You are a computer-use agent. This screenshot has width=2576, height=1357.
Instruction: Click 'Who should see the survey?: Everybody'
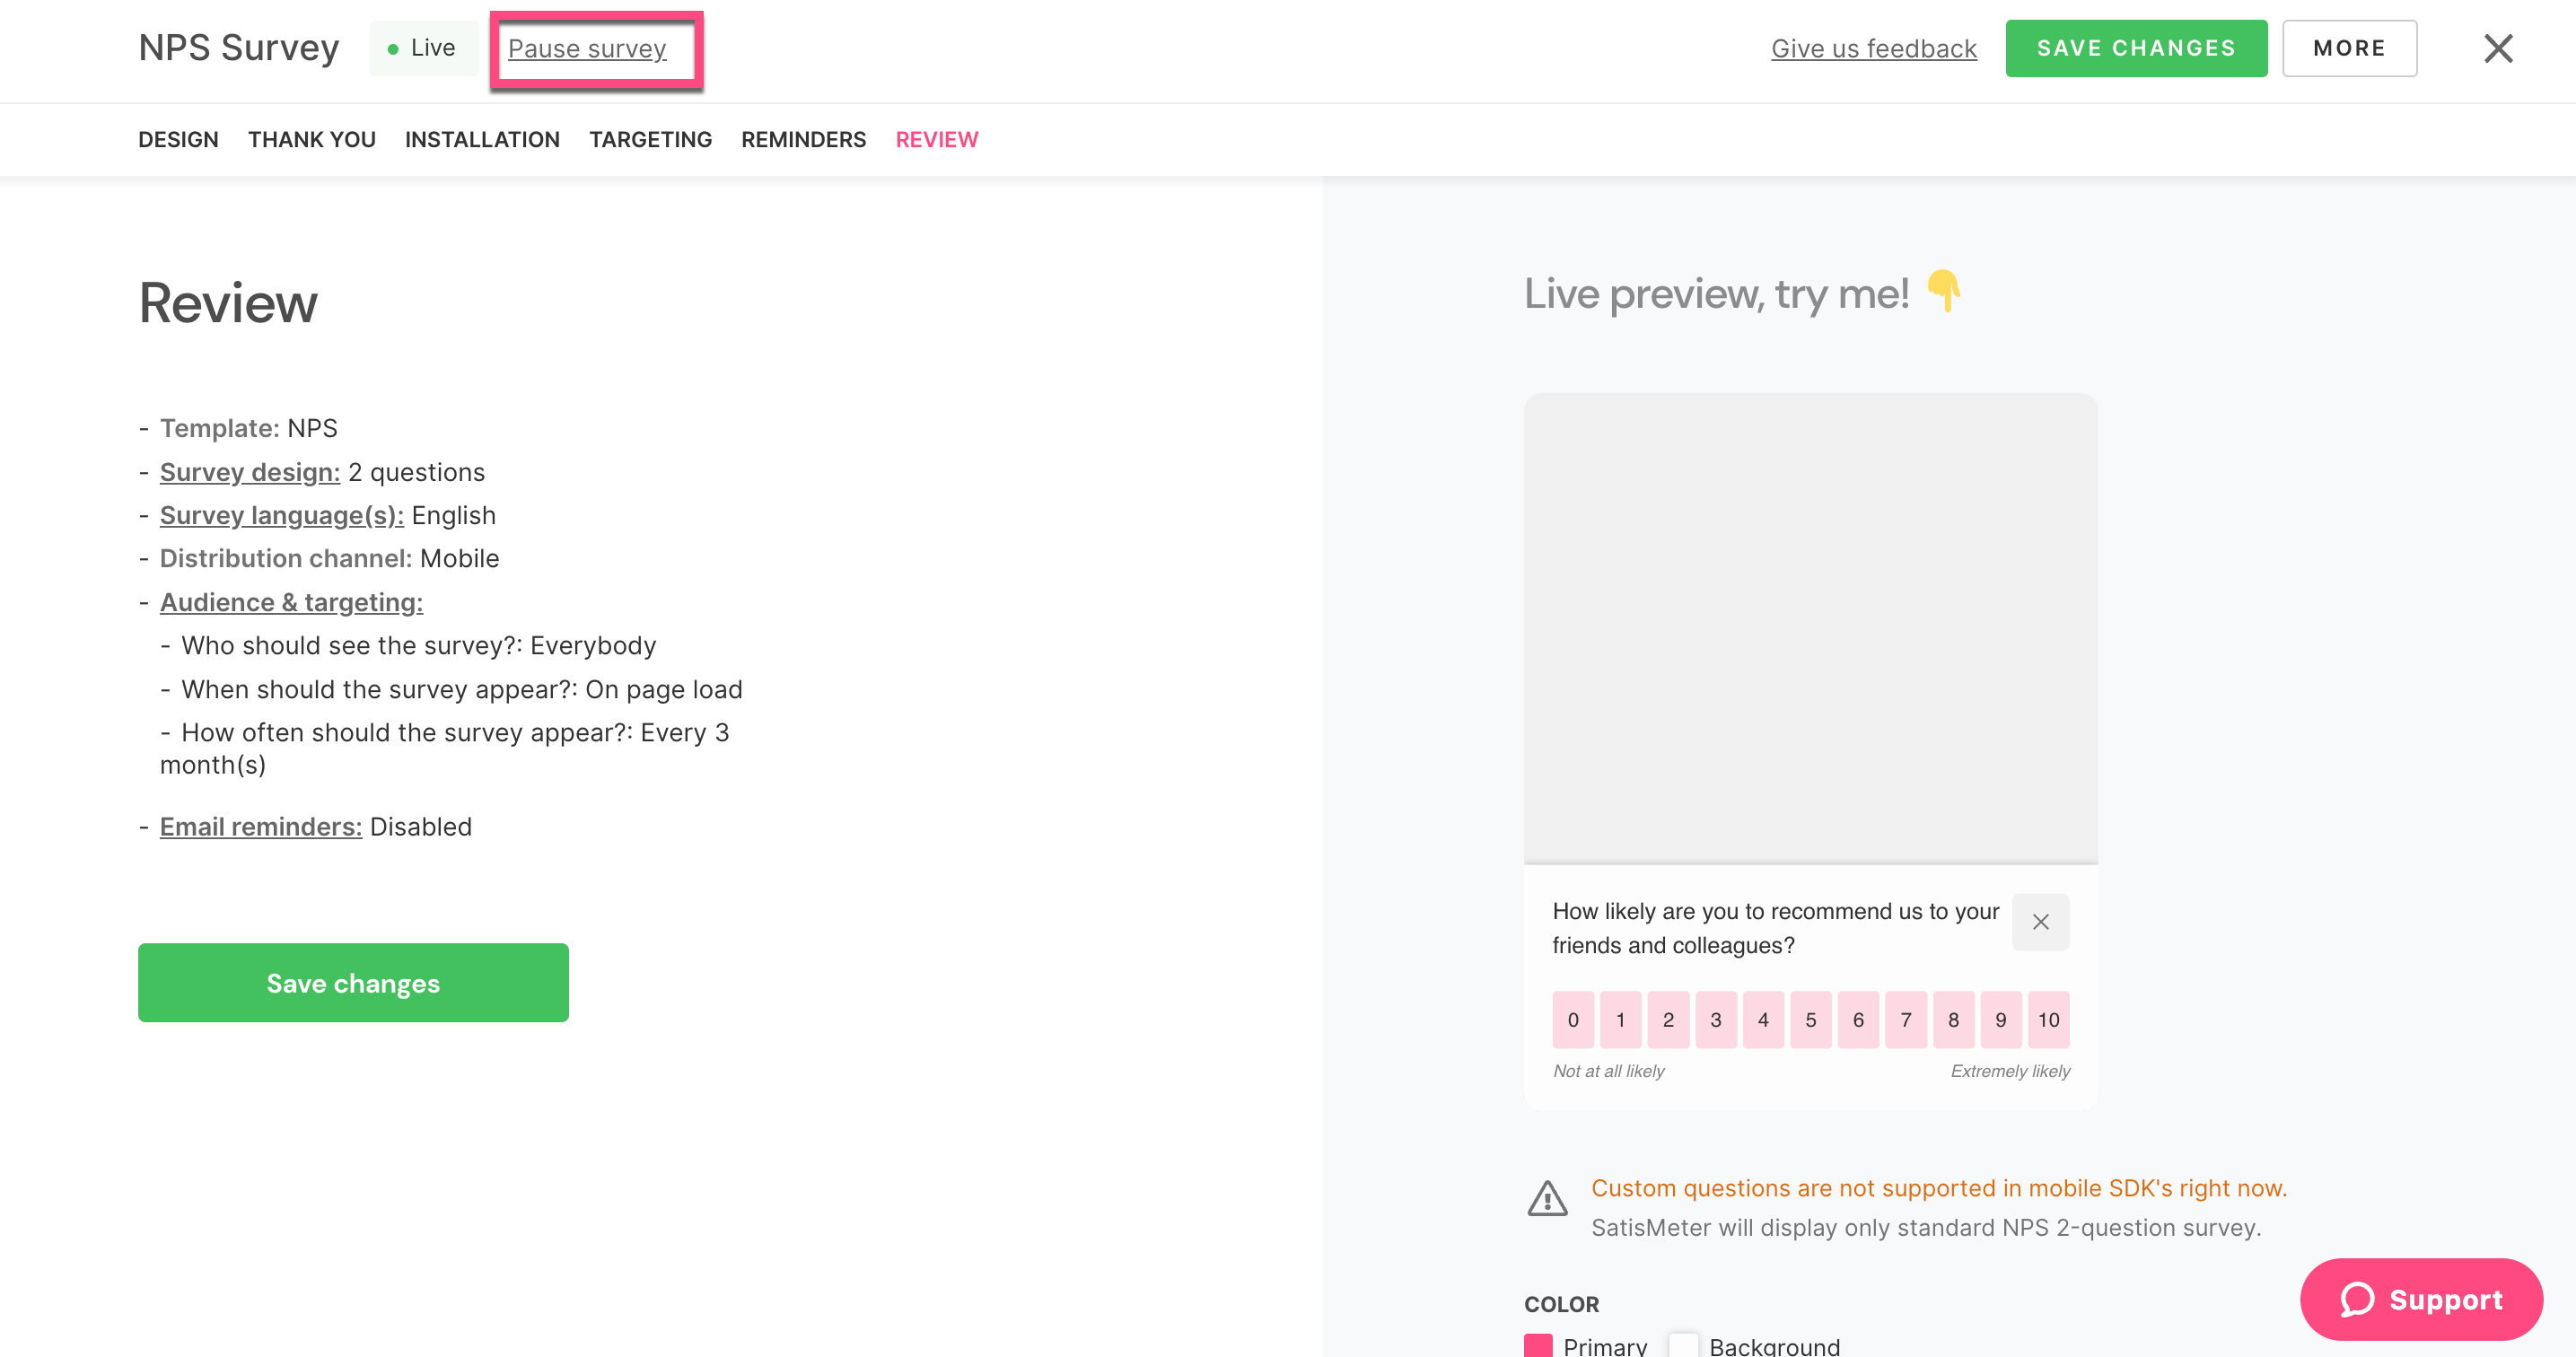(x=418, y=645)
